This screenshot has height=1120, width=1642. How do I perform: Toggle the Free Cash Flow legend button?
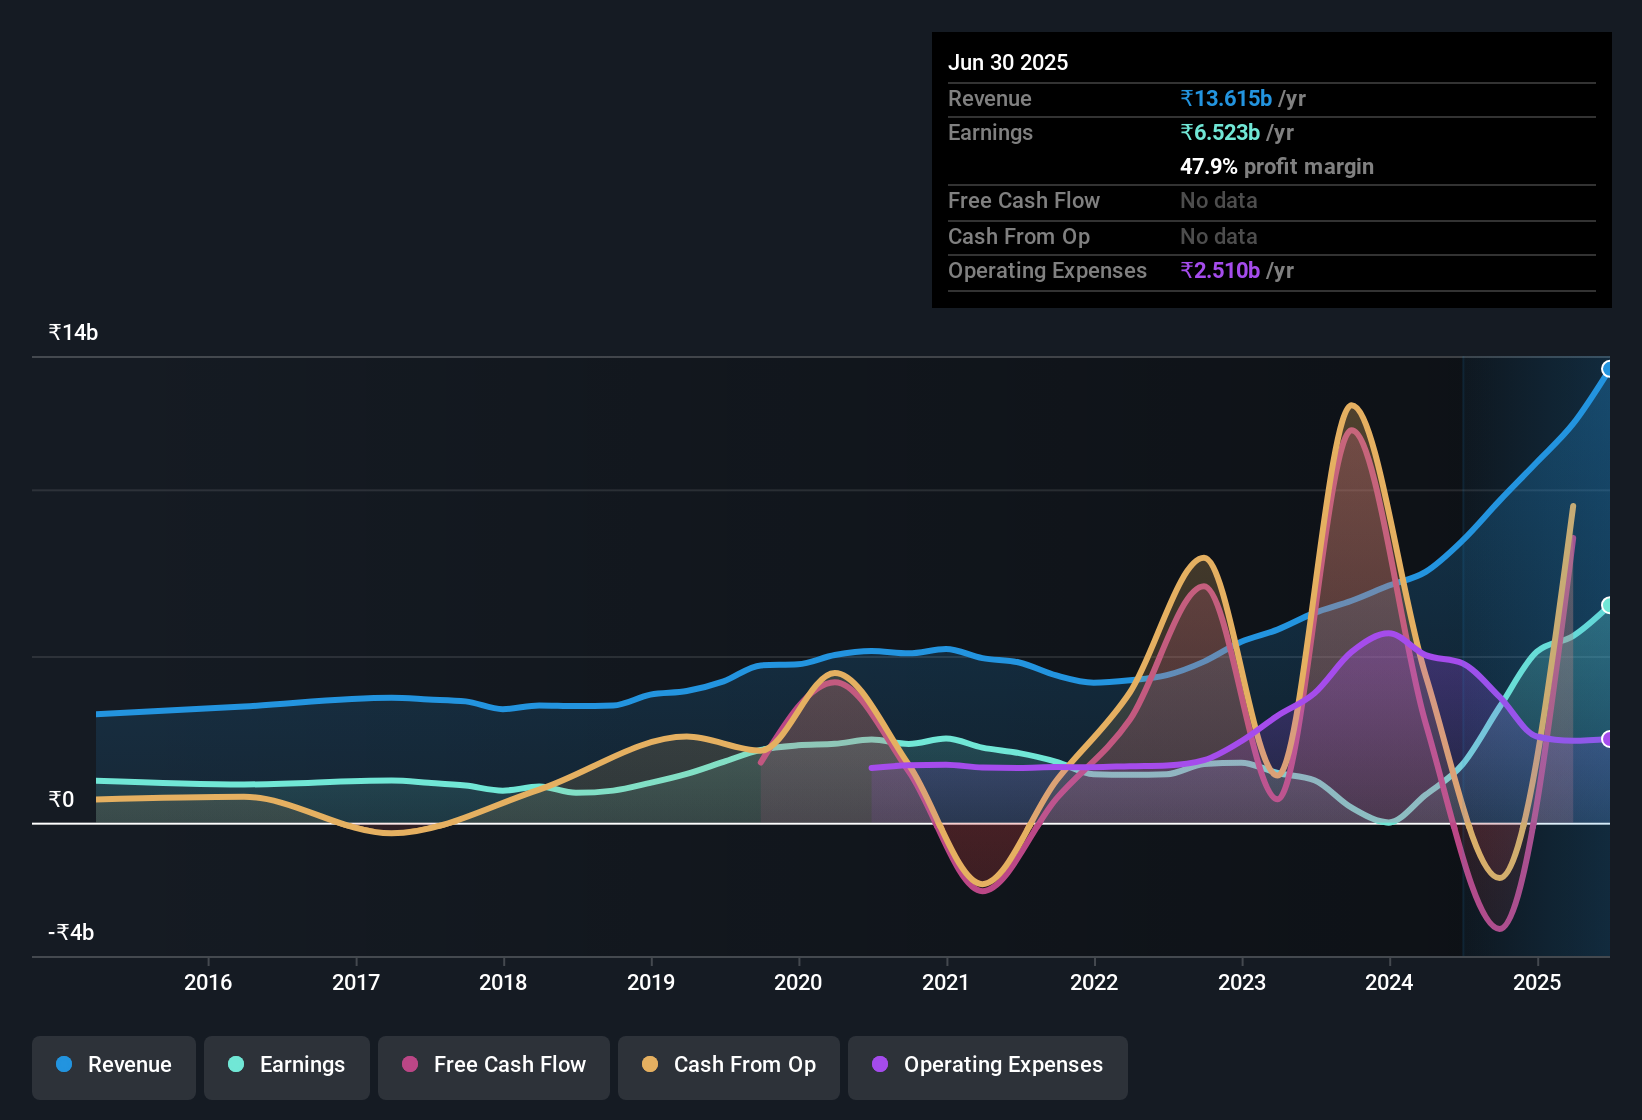pyautogui.click(x=494, y=1065)
